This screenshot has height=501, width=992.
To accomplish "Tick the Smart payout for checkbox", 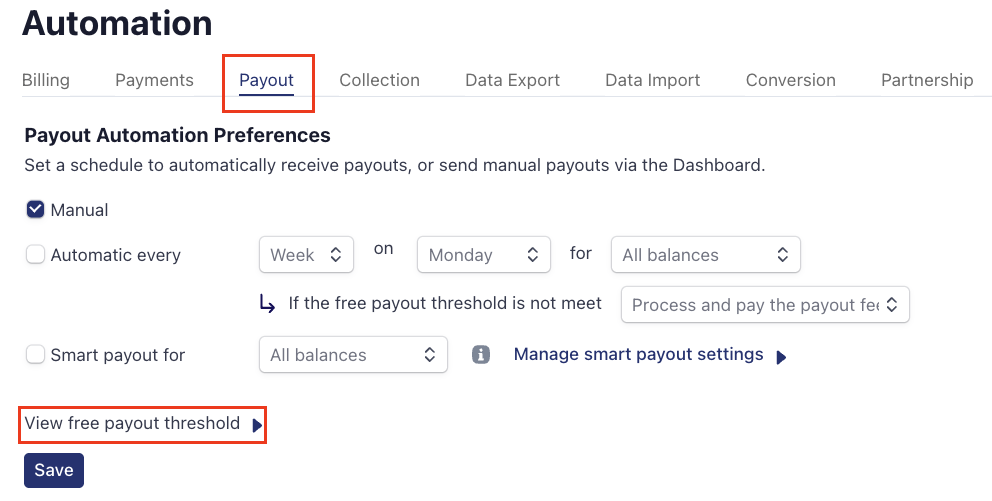I will pos(36,355).
